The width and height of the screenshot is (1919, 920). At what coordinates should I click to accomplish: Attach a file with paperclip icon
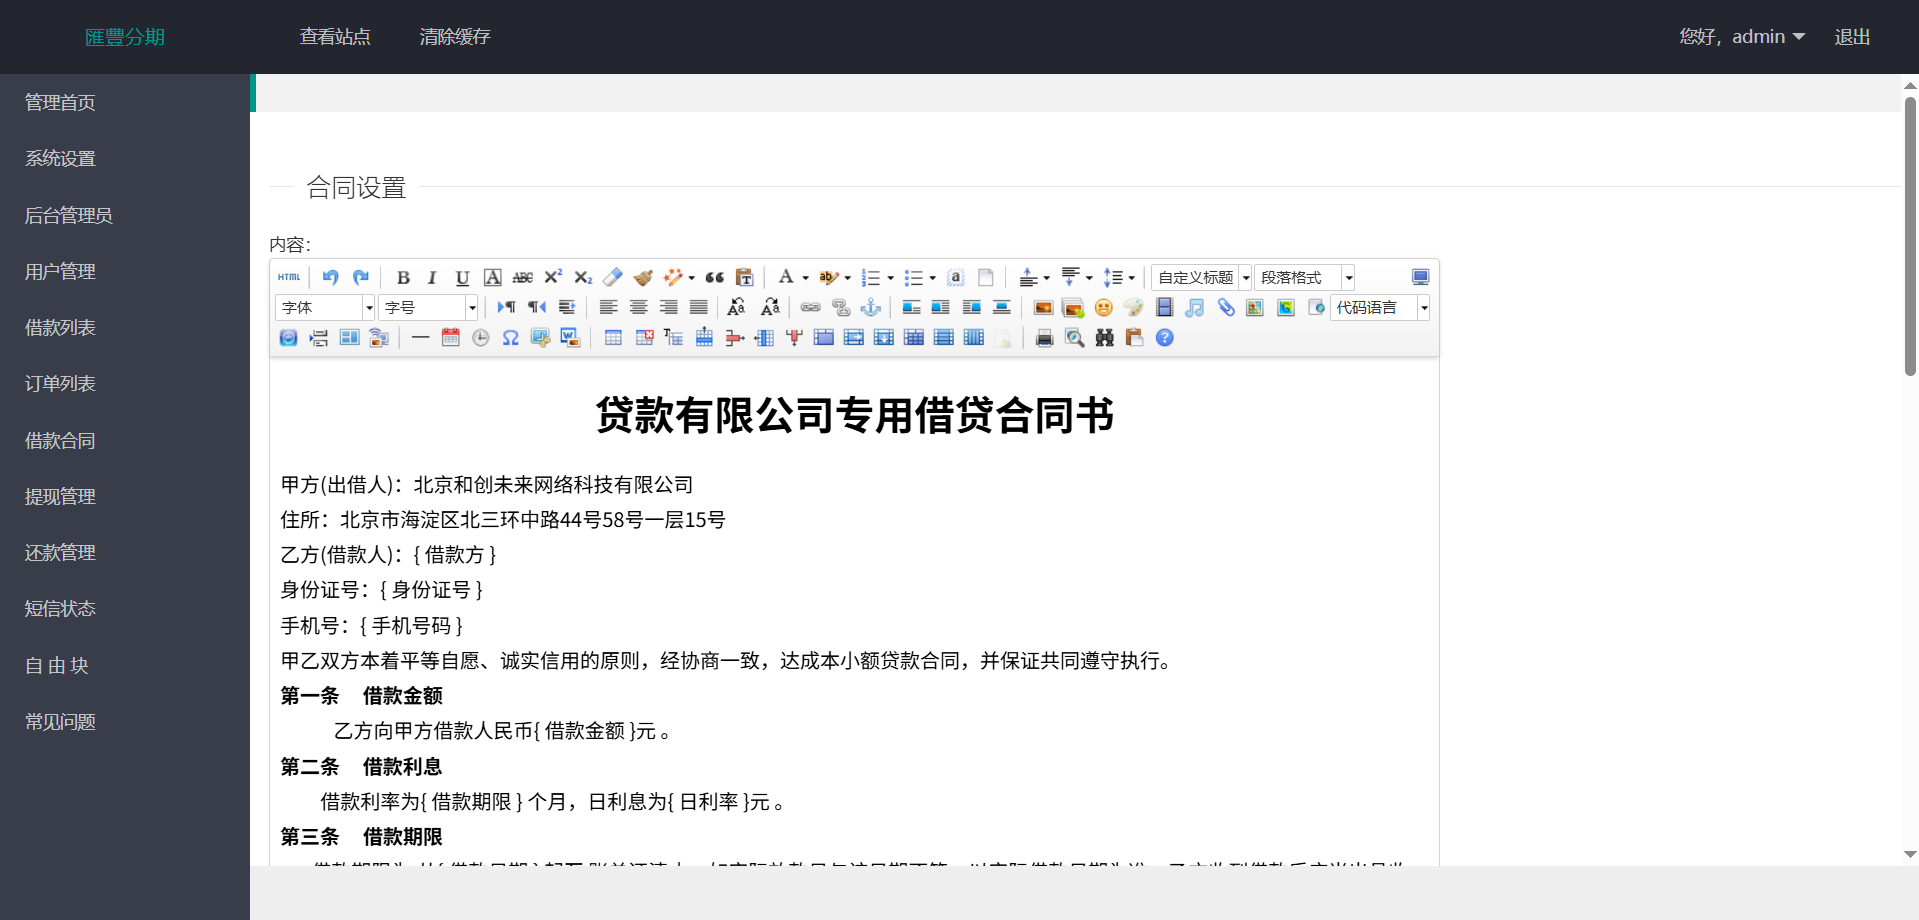1225,308
